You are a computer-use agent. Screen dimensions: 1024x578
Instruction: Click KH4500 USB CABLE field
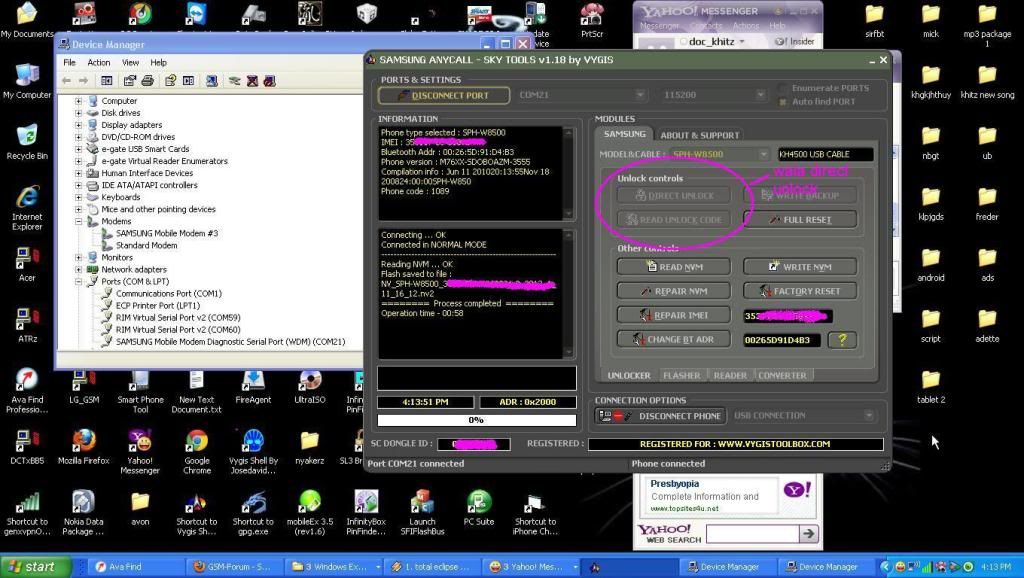click(825, 154)
